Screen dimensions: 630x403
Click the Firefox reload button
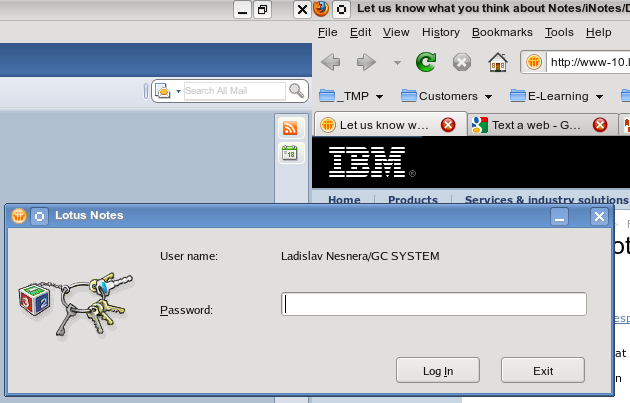(426, 63)
